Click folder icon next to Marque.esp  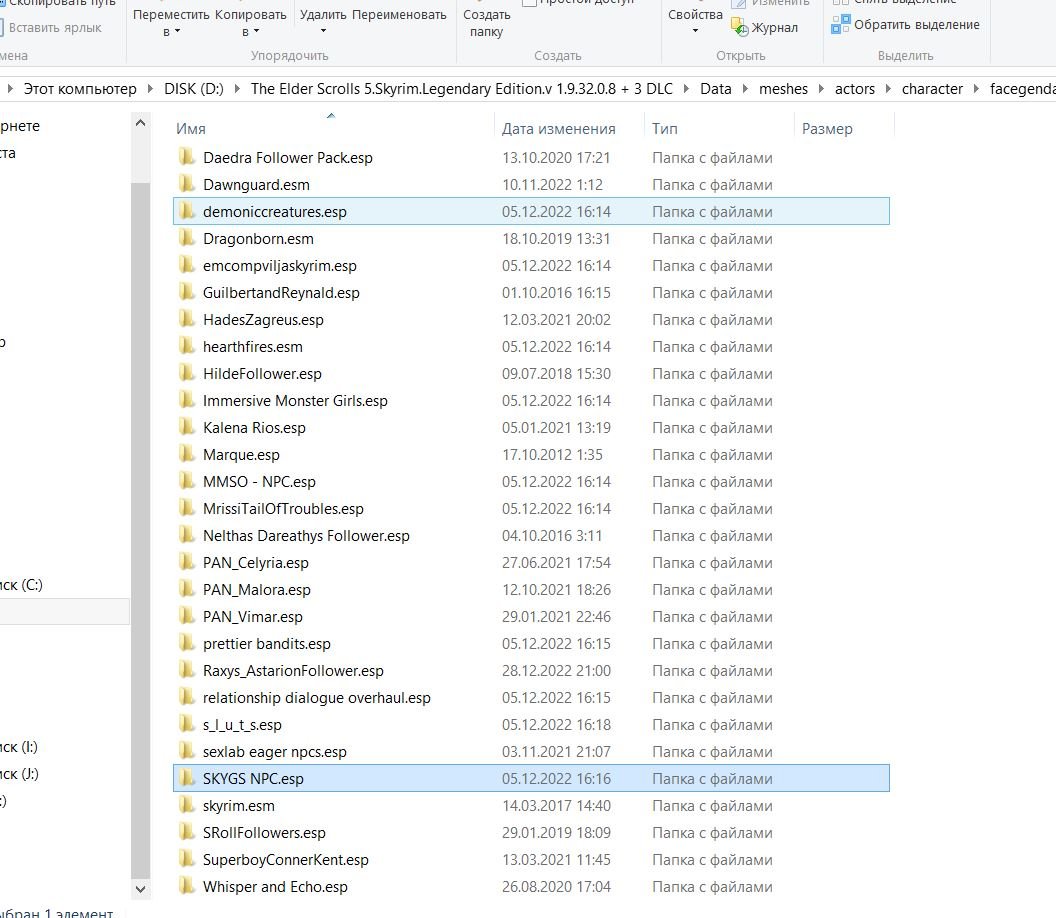click(x=186, y=454)
